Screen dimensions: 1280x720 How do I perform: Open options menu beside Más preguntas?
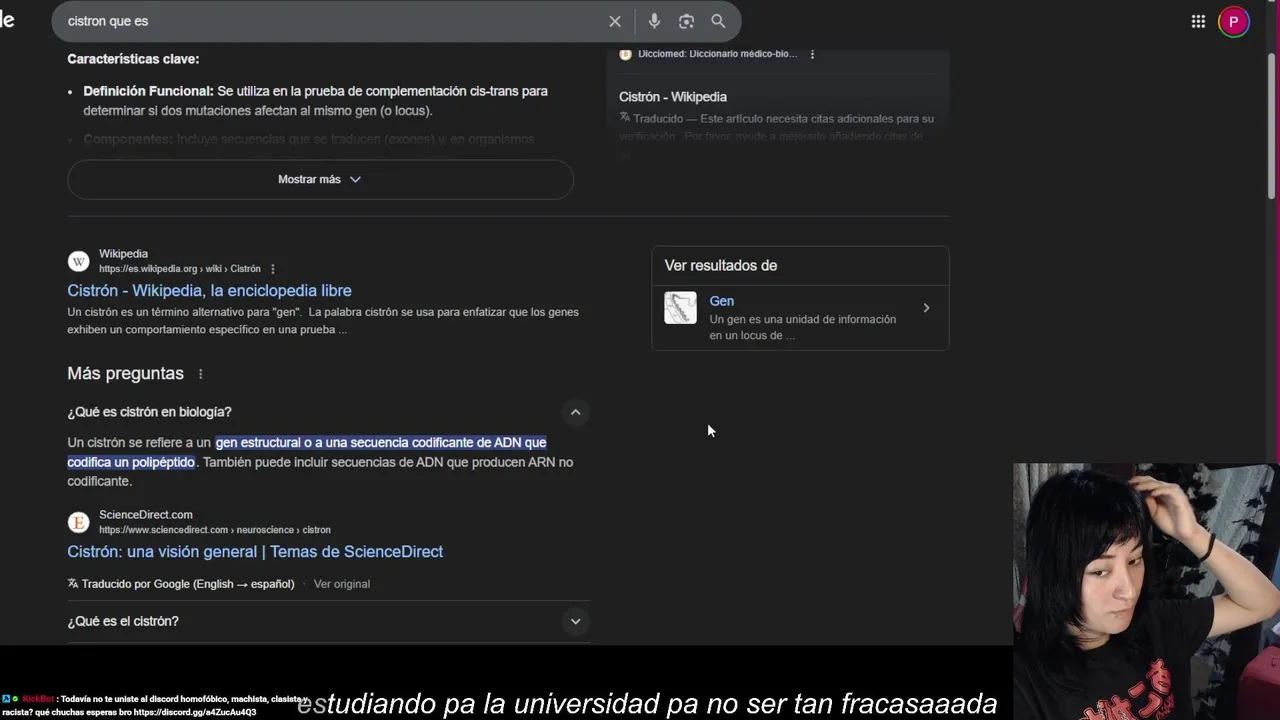point(200,374)
